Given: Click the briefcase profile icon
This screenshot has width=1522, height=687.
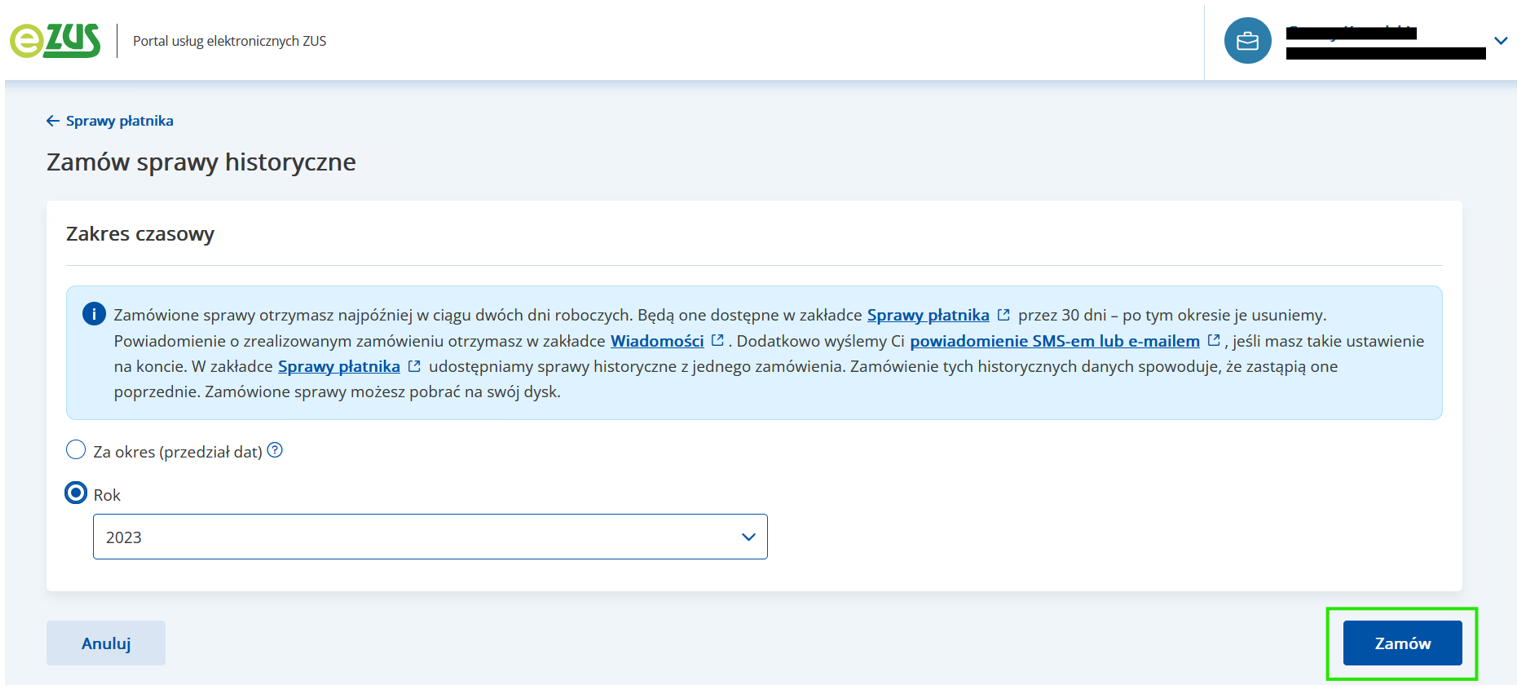Looking at the screenshot, I should pos(1247,41).
